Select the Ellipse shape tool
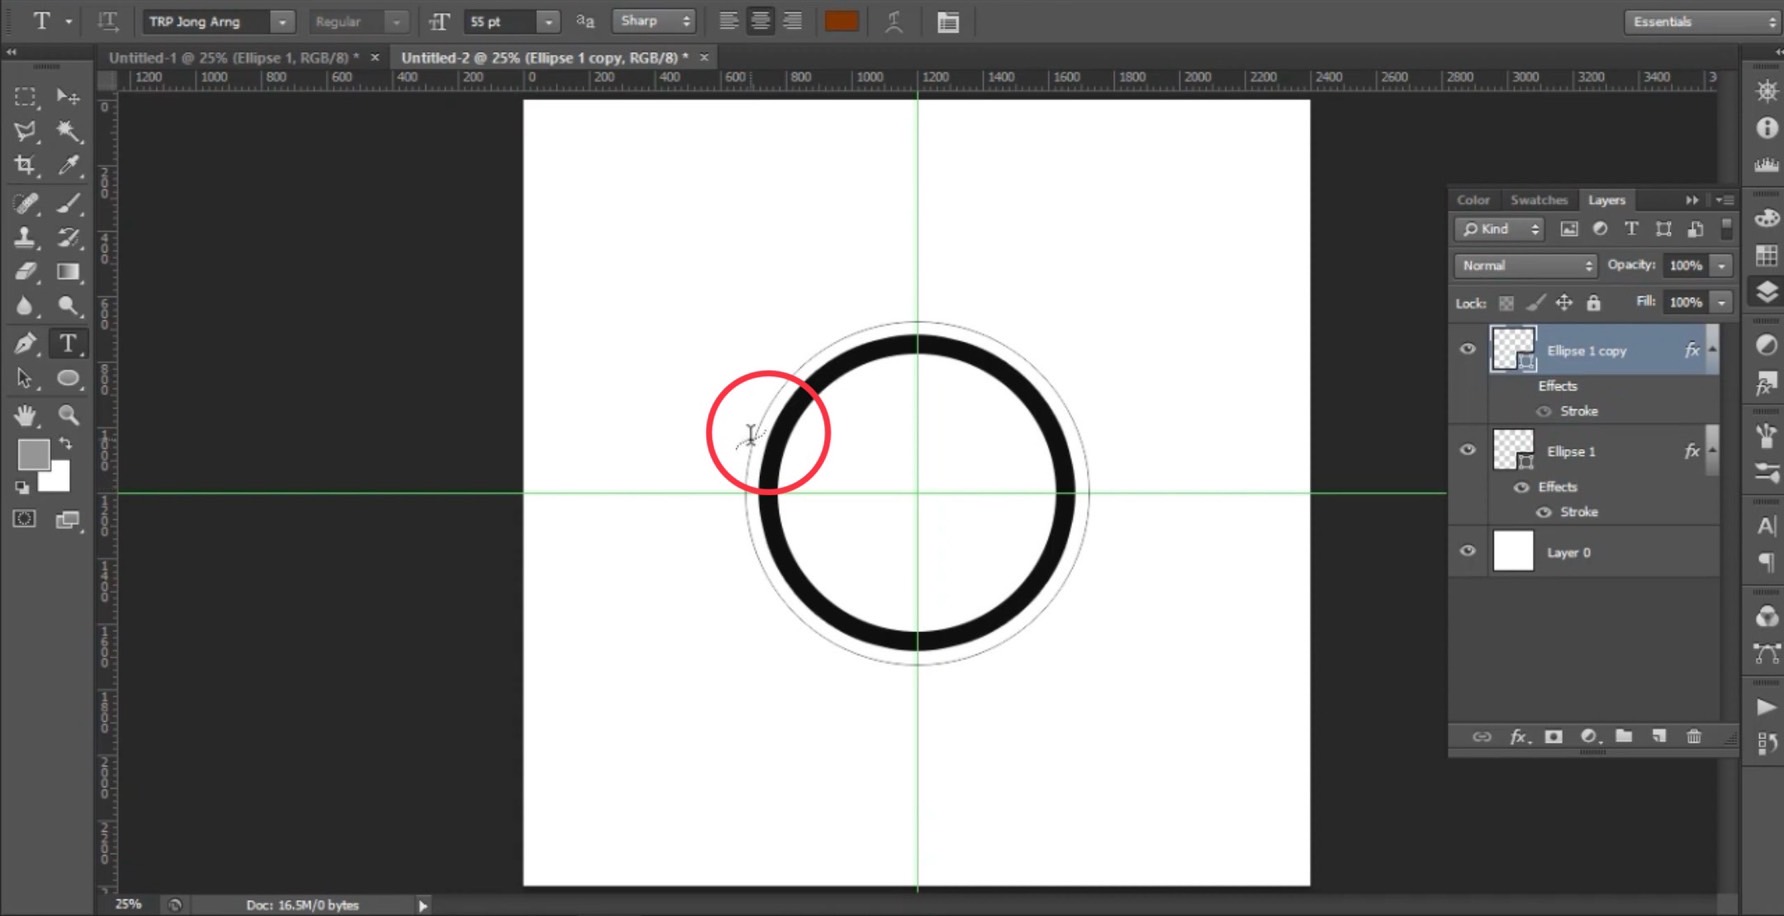 point(68,379)
